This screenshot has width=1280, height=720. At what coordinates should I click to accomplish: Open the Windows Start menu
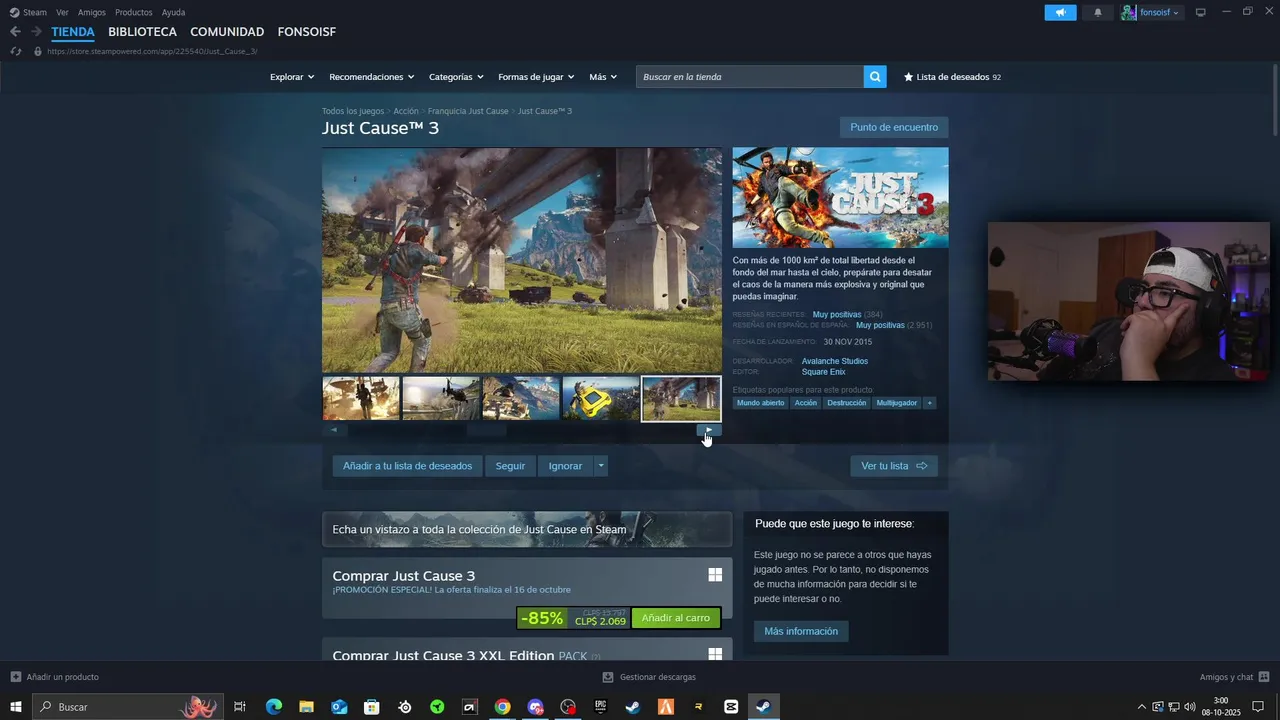(16, 707)
